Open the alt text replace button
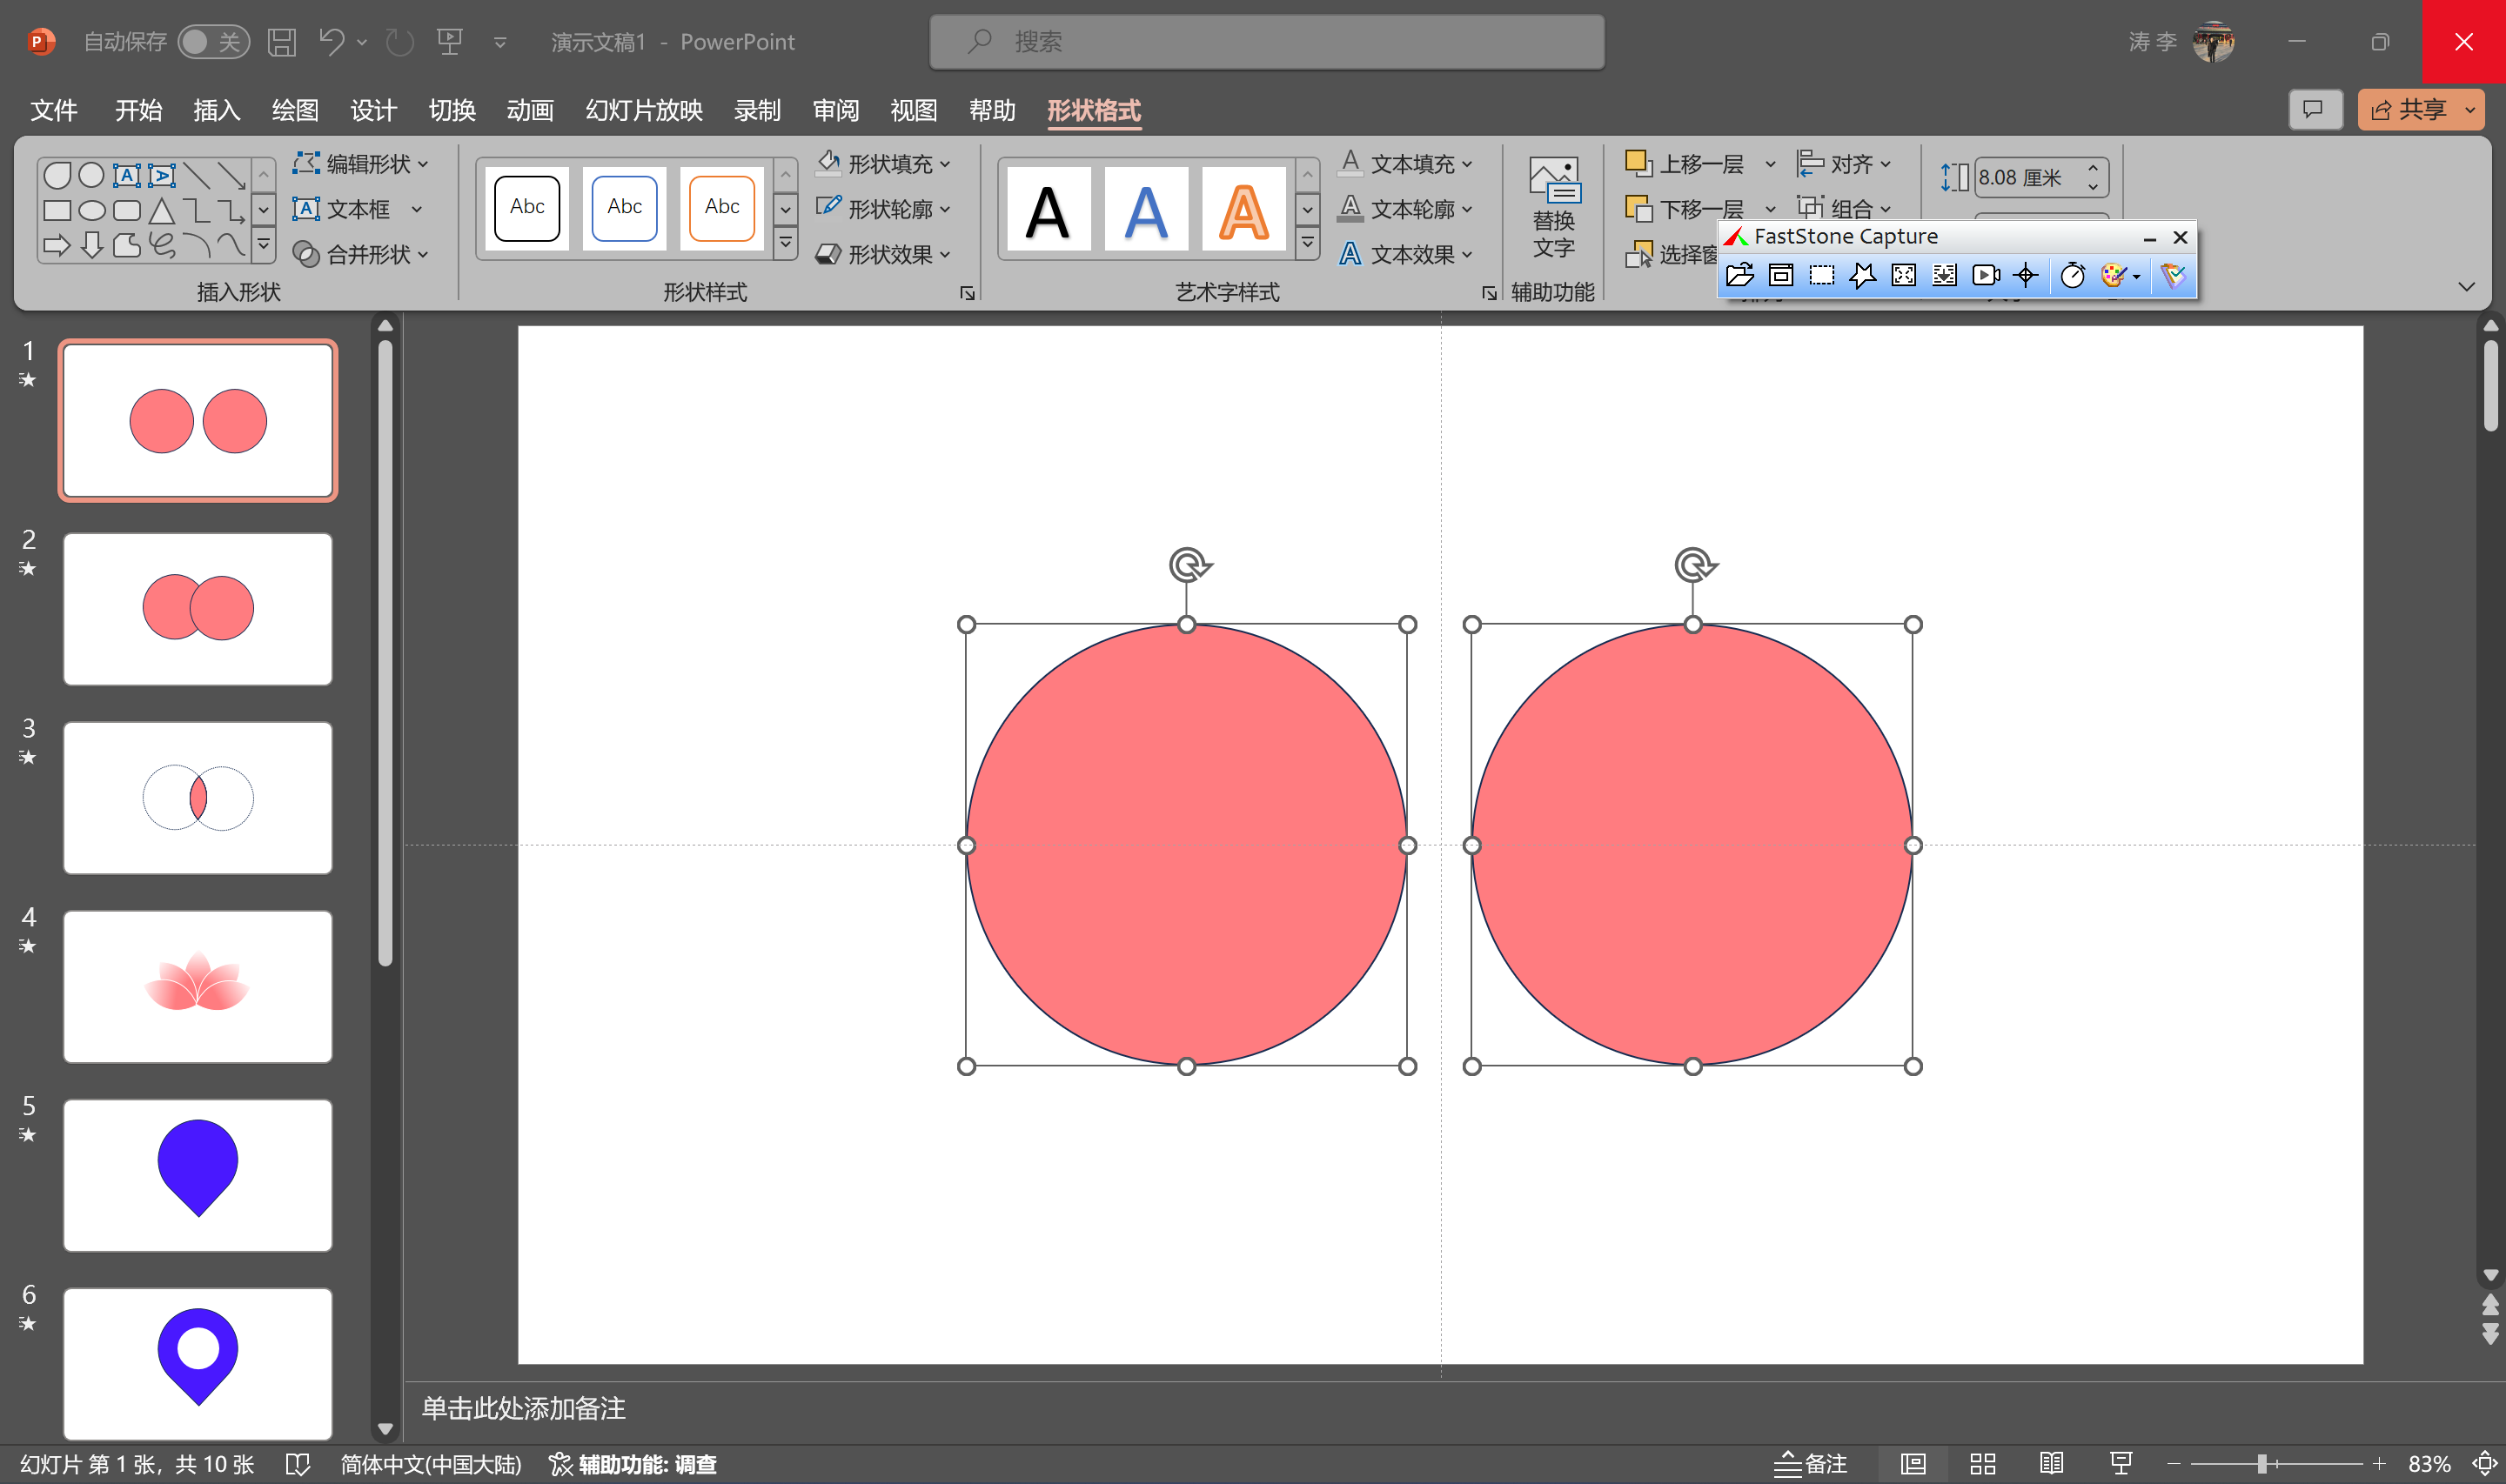Viewport: 2506px width, 1484px height. tap(1553, 208)
